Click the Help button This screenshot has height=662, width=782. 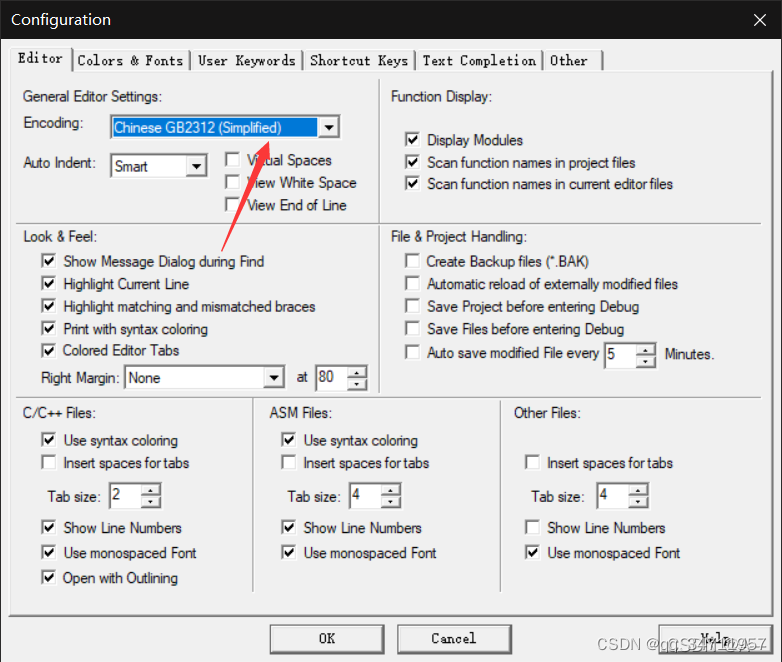pos(715,639)
